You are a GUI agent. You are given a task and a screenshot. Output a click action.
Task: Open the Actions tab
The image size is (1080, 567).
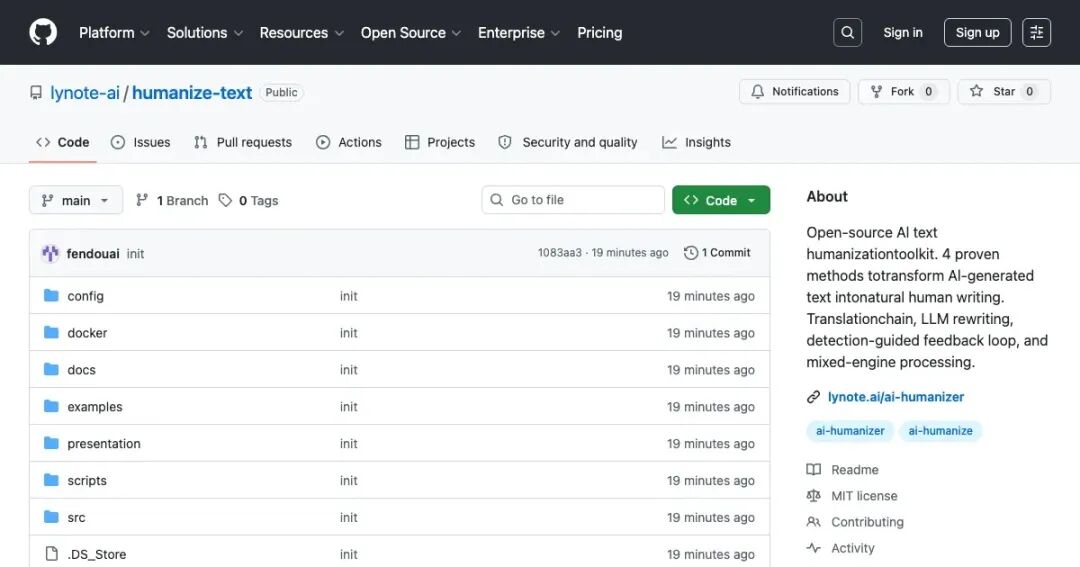pos(349,143)
